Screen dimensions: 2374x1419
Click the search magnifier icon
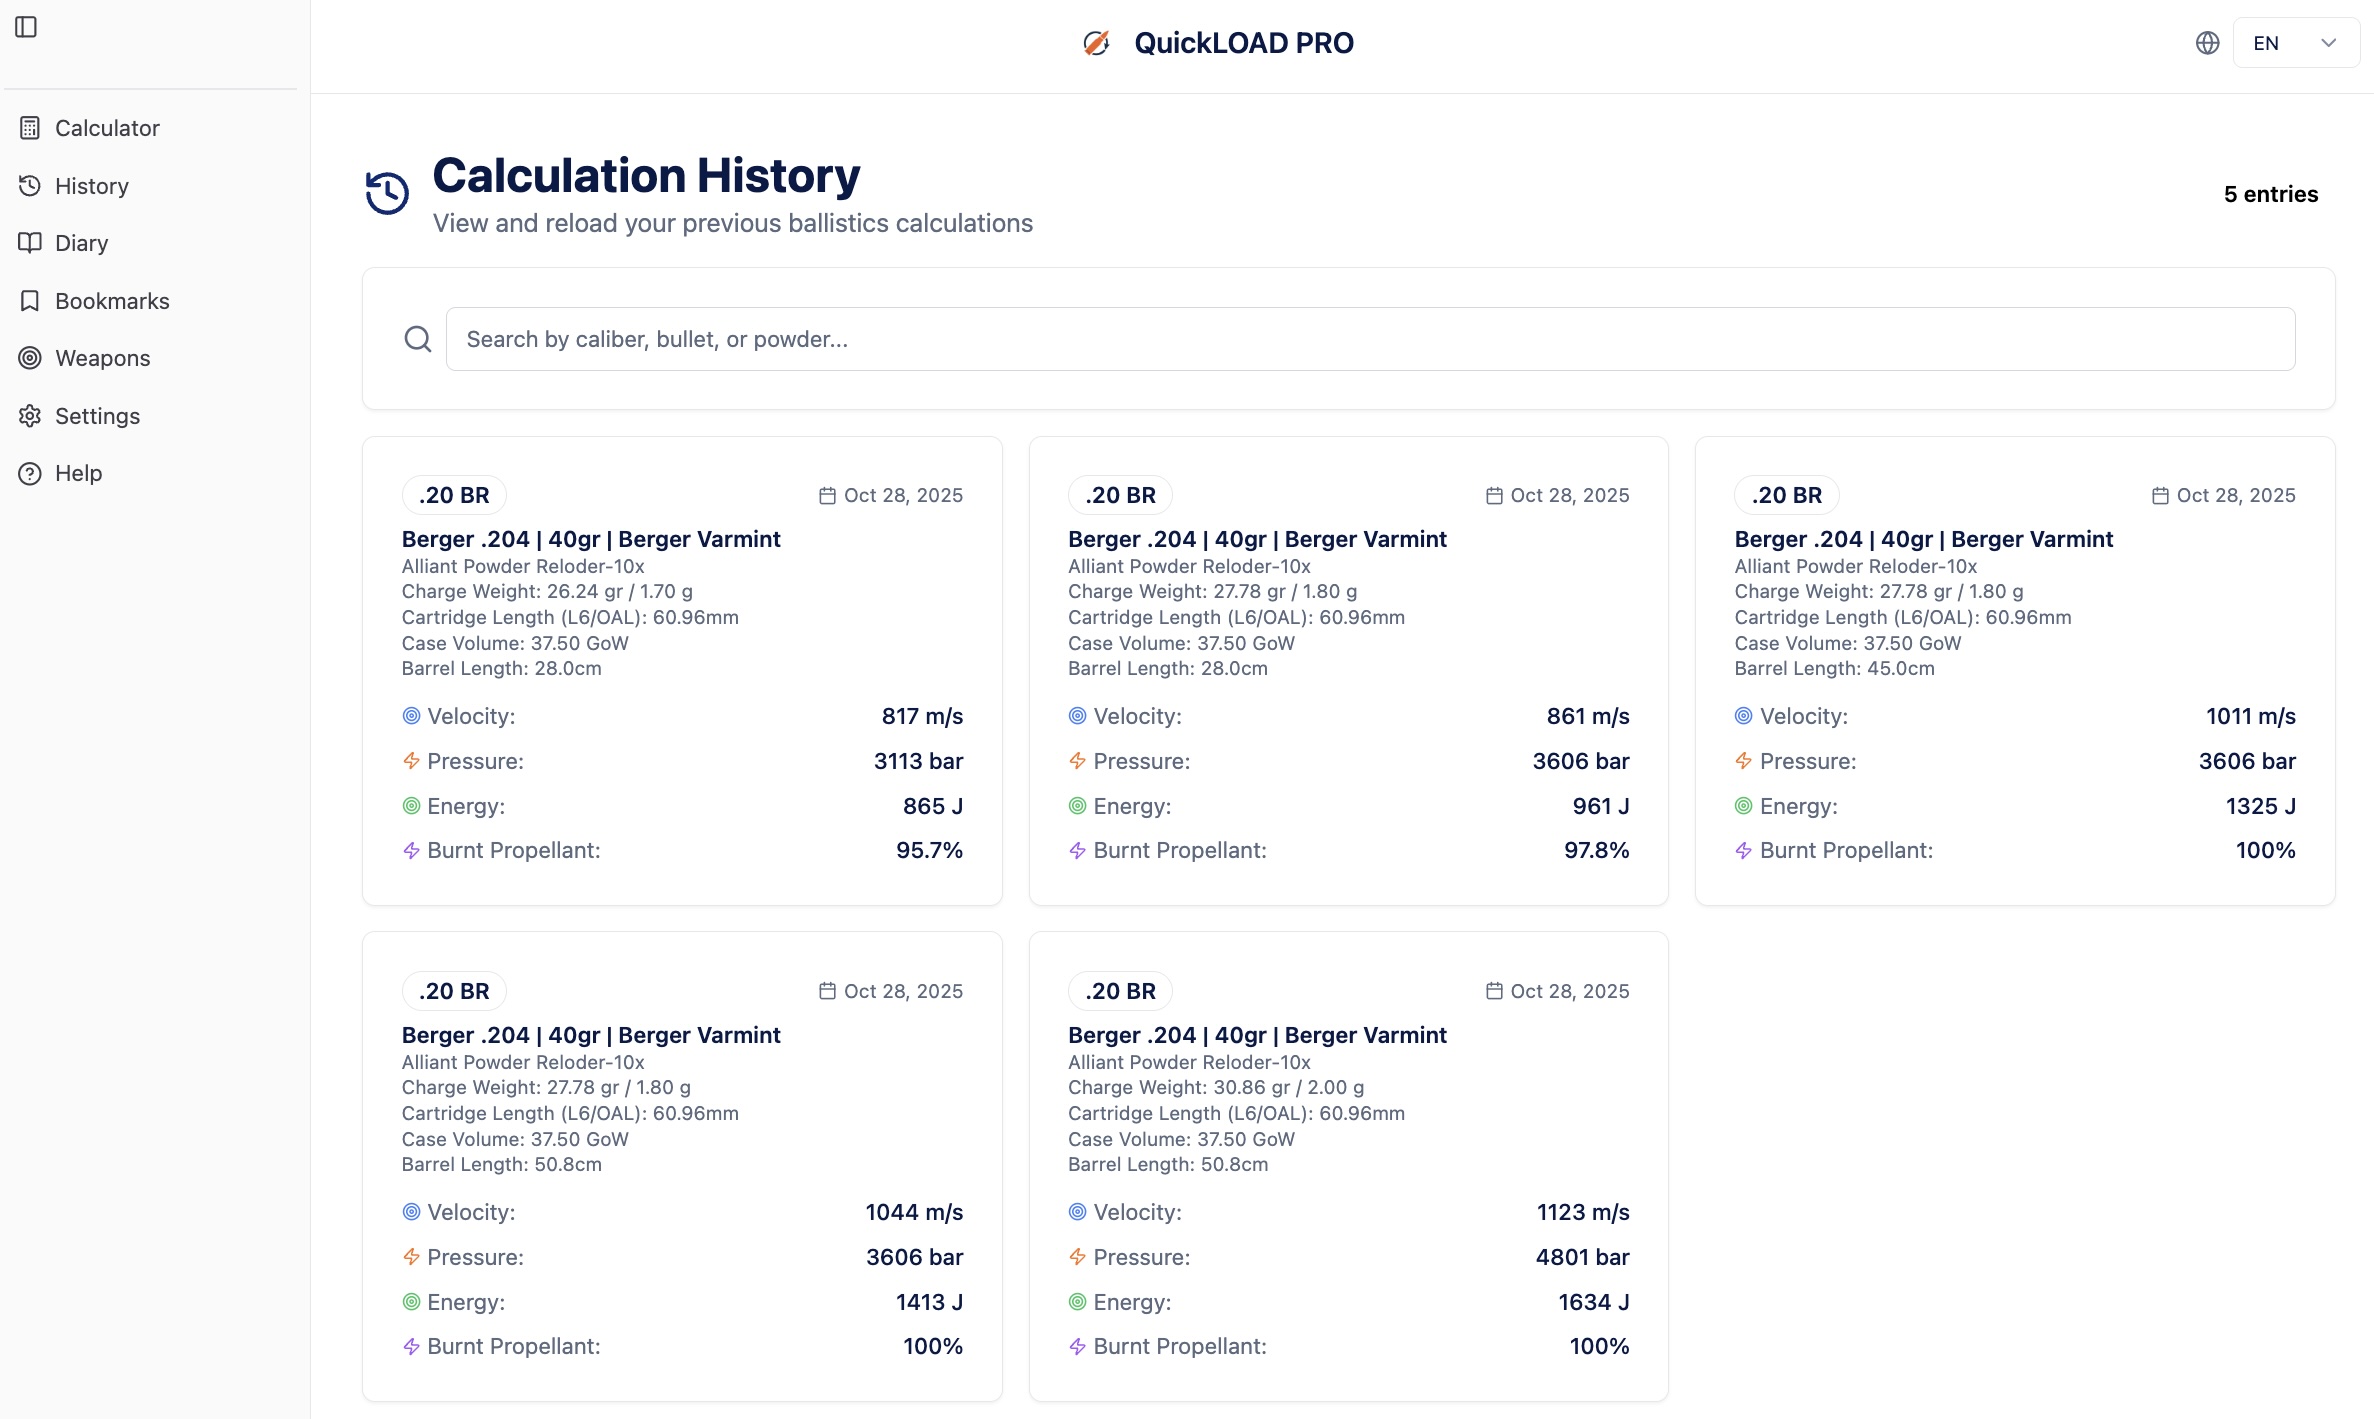tap(418, 339)
